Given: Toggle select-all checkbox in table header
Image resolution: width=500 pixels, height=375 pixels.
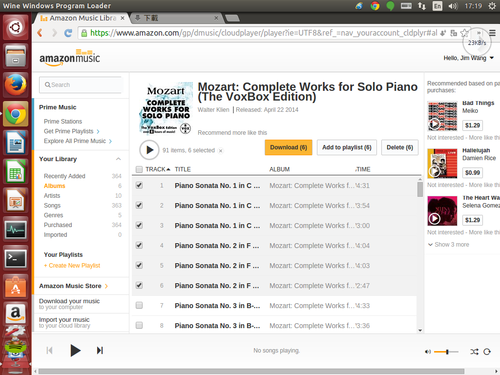Looking at the screenshot, I should [x=139, y=169].
